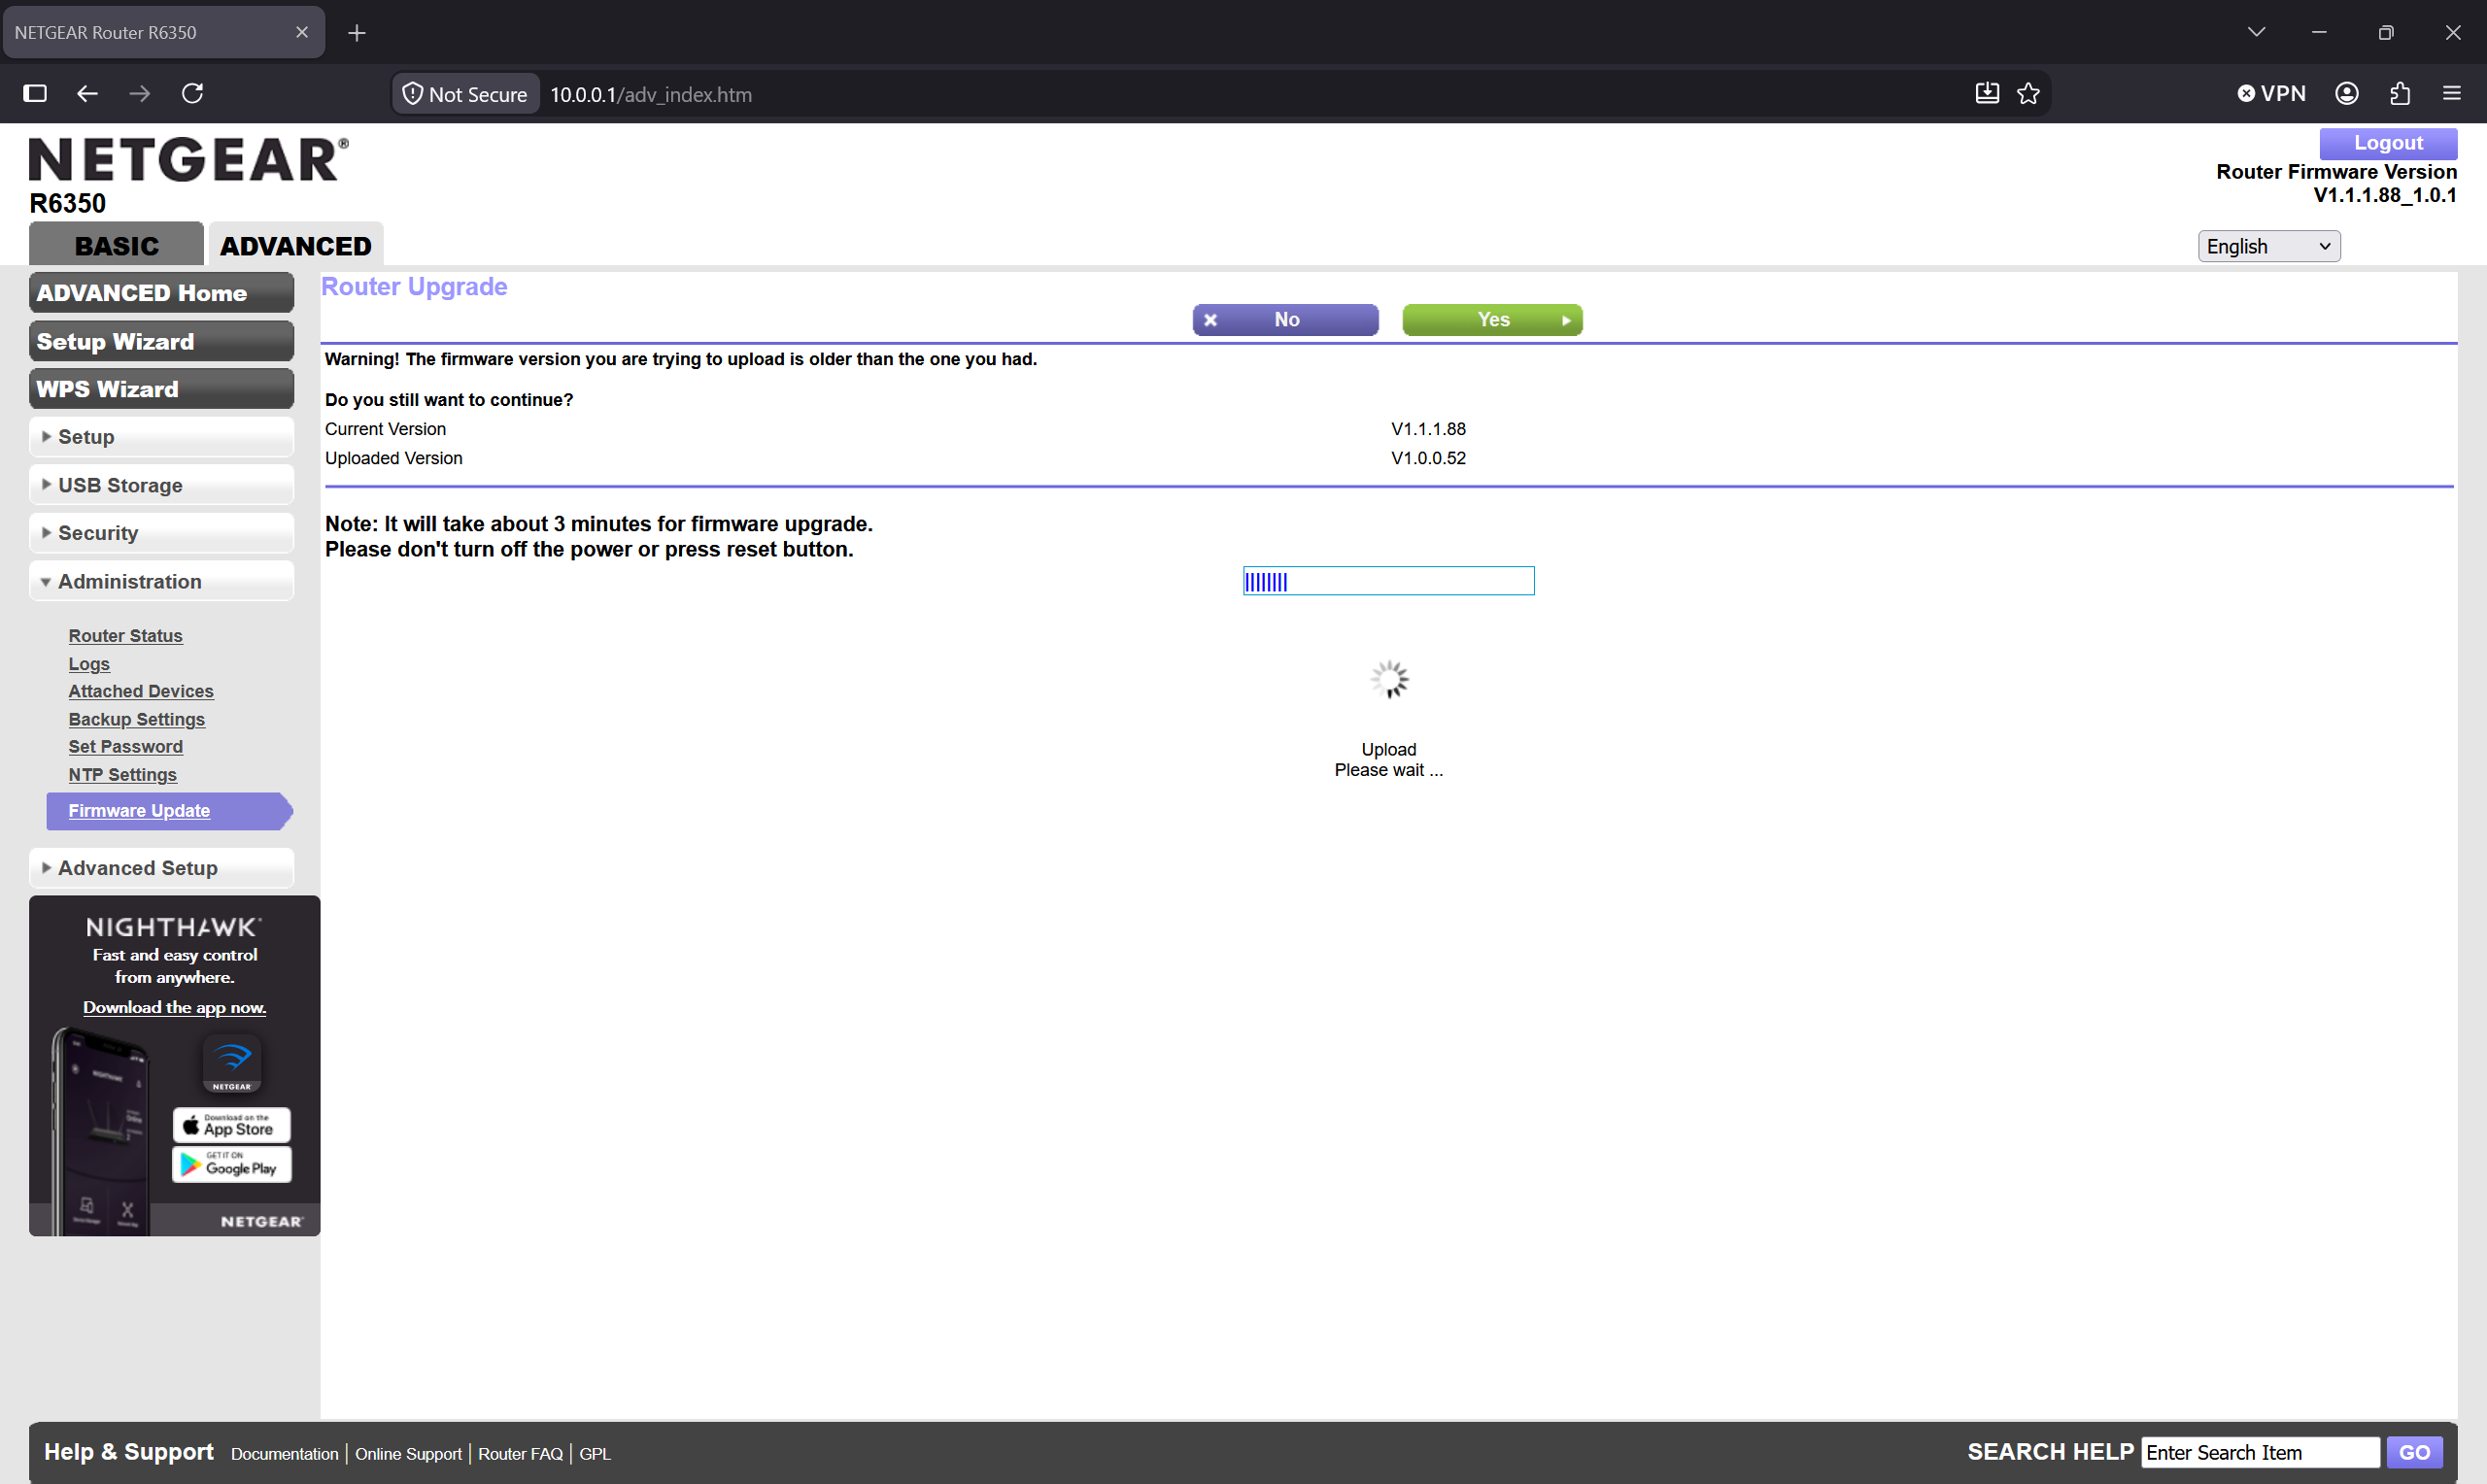Expand the Setup section

pyautogui.click(x=161, y=437)
